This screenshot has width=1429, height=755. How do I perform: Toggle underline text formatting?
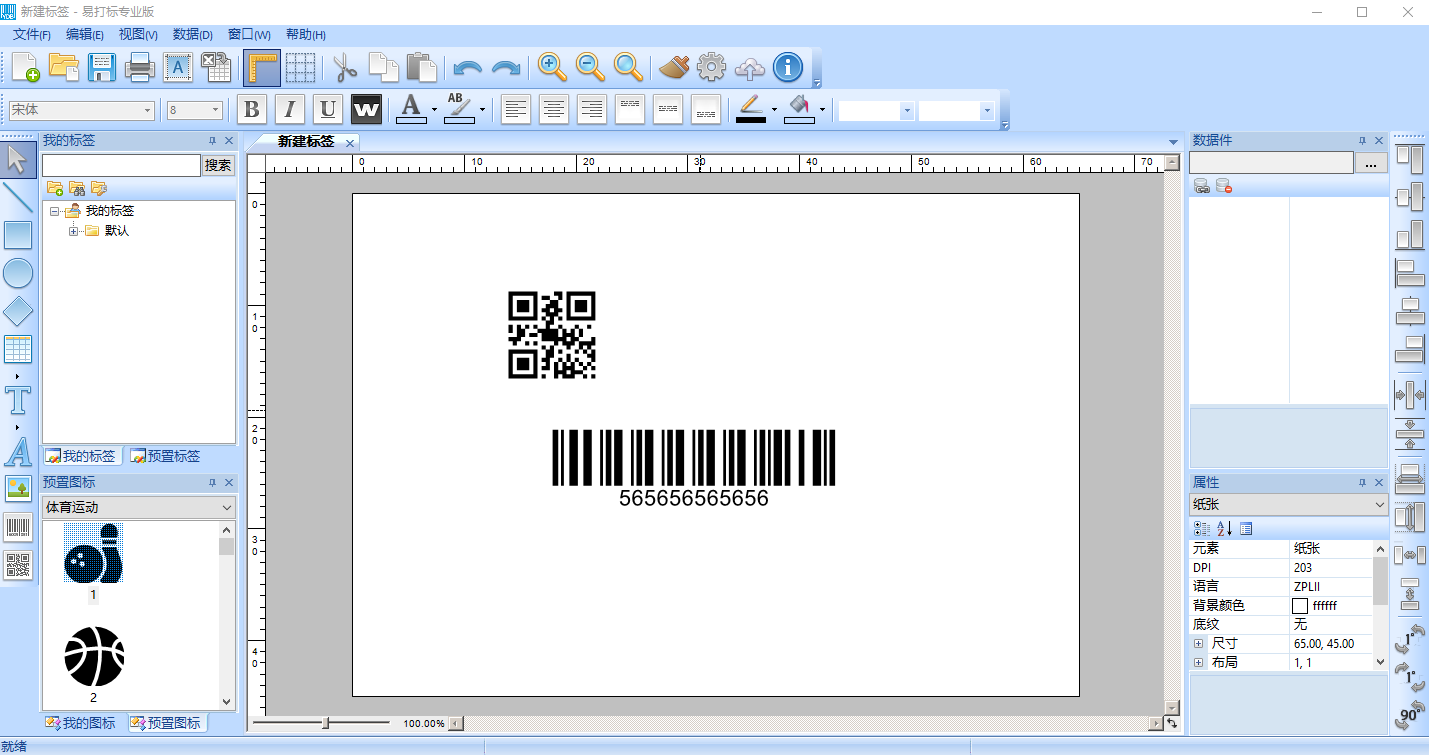pyautogui.click(x=328, y=109)
